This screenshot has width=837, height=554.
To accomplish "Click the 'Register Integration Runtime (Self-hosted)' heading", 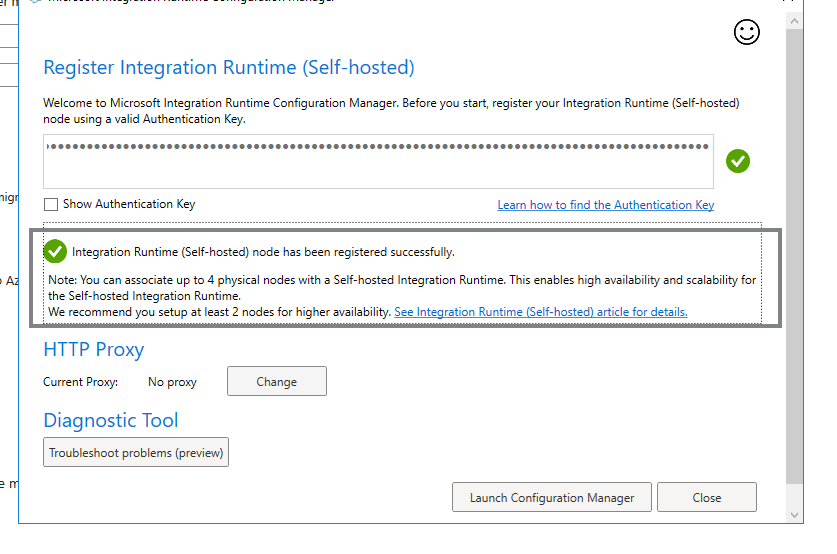I will (229, 68).
